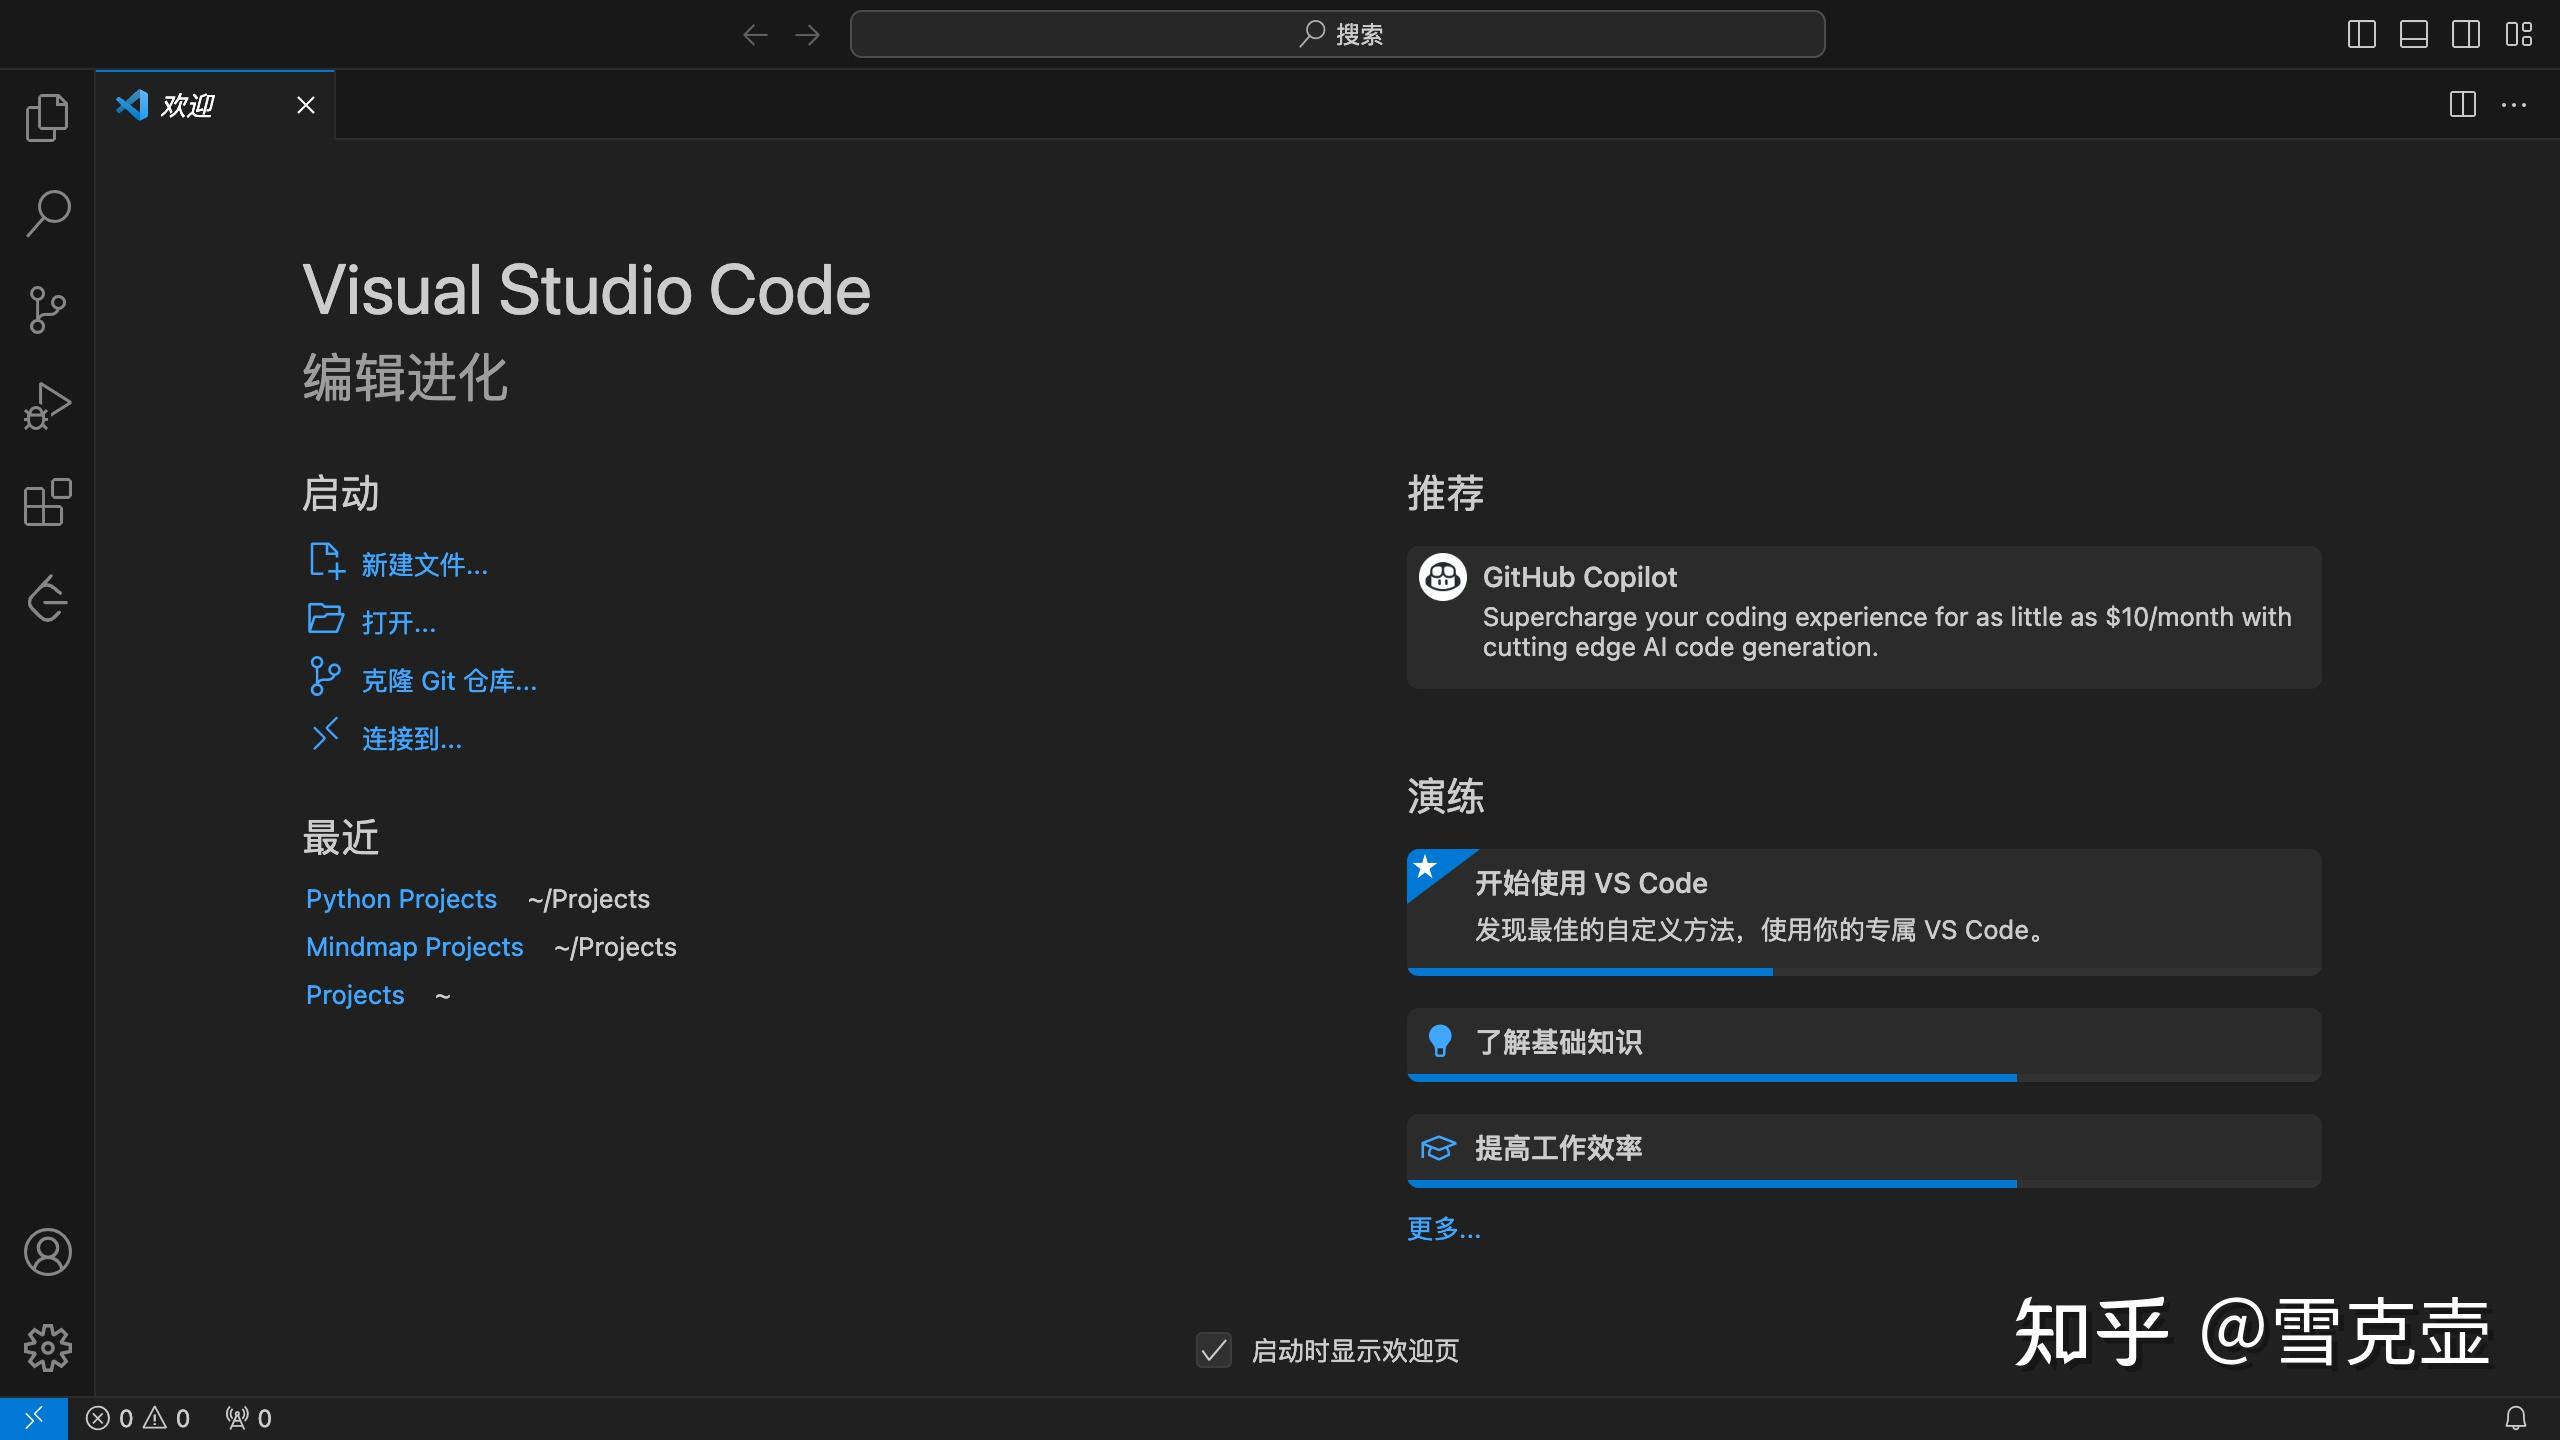Open the Accounts menu
This screenshot has width=2560, height=1440.
(x=47, y=1252)
